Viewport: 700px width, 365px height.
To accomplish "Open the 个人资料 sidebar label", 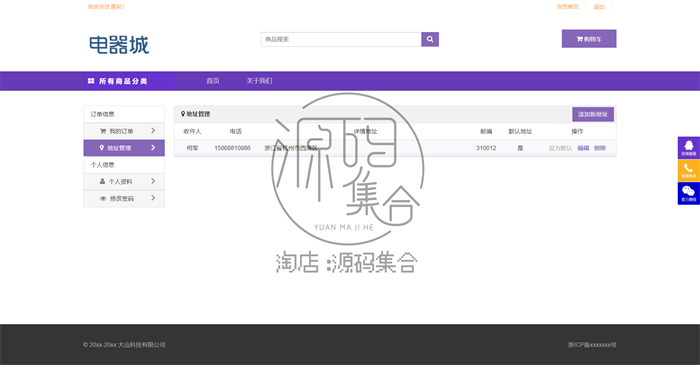I will click(121, 182).
